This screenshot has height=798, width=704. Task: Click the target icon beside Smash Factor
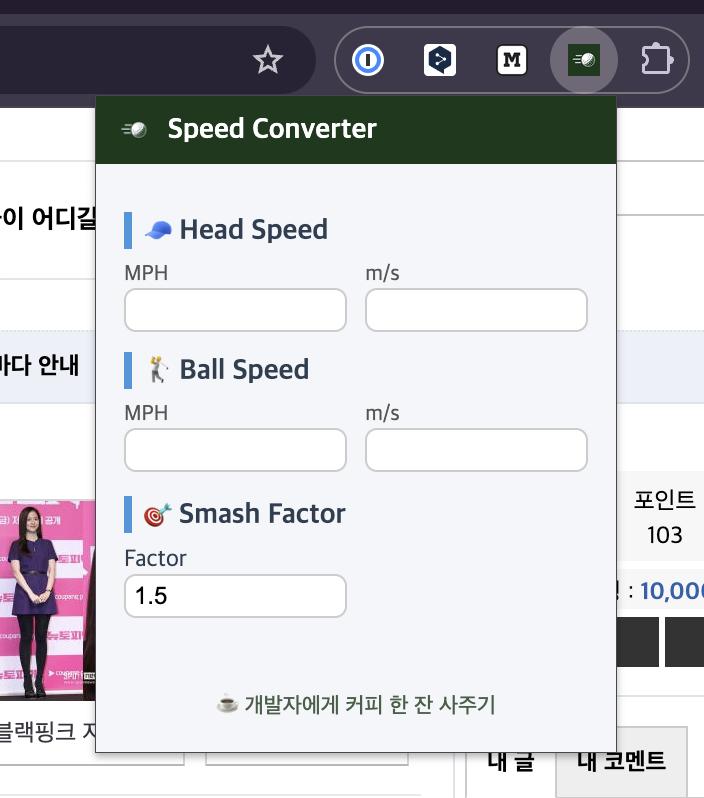[157, 514]
